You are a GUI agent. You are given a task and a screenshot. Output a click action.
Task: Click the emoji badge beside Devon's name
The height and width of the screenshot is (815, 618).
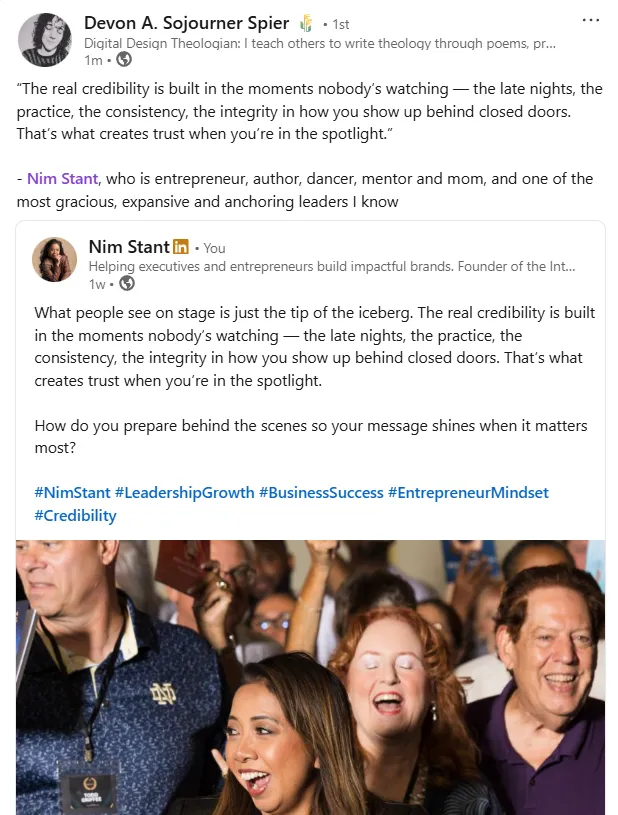[306, 23]
